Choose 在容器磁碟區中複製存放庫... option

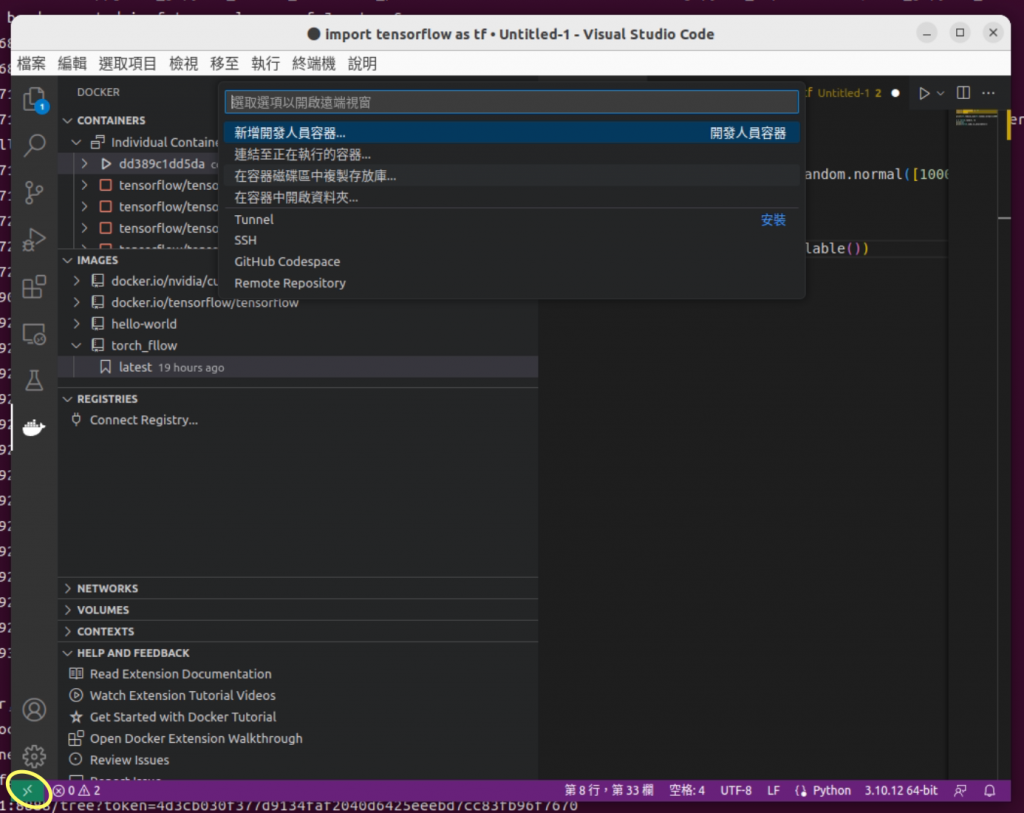[511, 176]
